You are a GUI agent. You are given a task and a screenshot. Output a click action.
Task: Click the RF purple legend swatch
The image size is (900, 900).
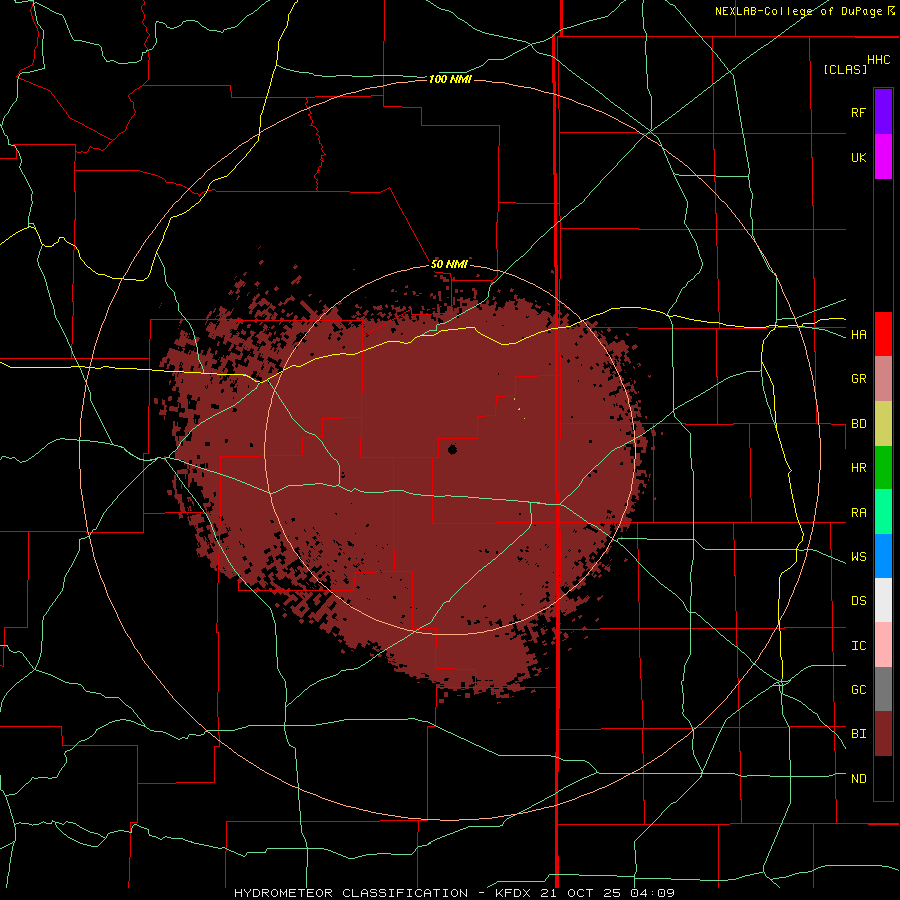coord(883,112)
